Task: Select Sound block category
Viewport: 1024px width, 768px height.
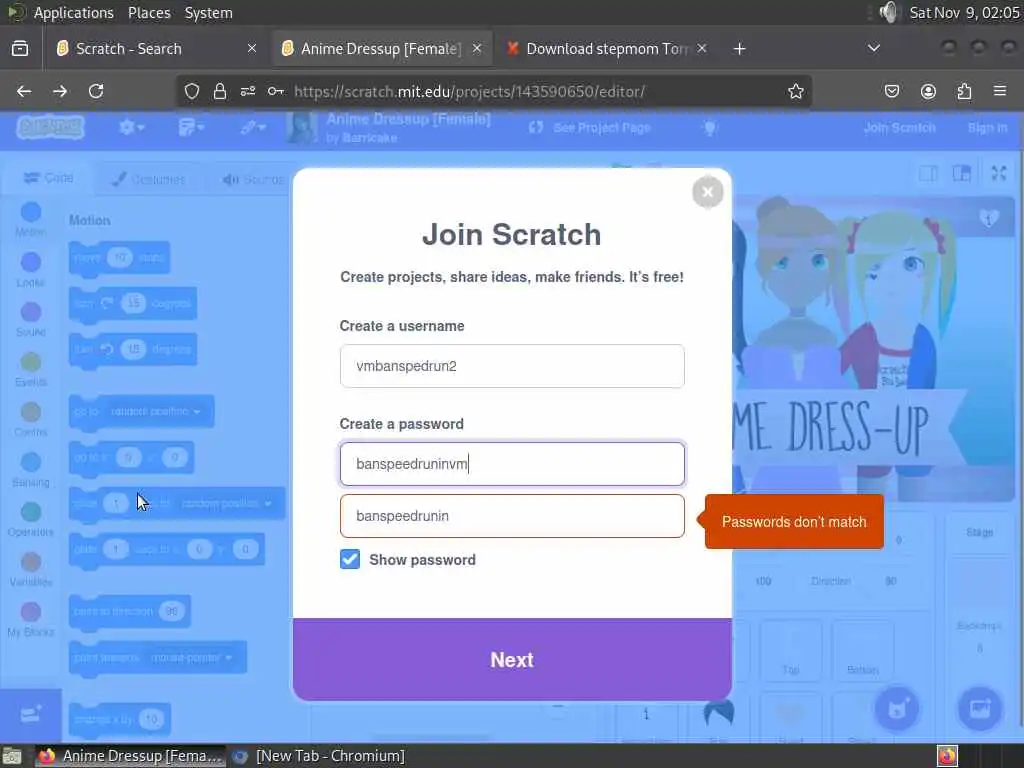Action: (31, 319)
